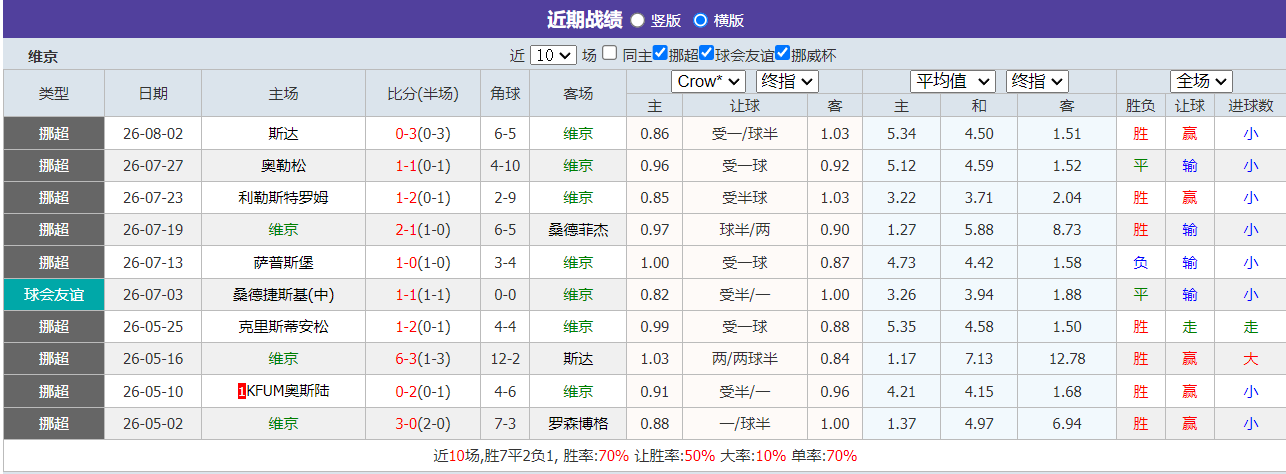Click the 走 handicap result on 26-05-25
The image size is (1286, 474).
1190,326
